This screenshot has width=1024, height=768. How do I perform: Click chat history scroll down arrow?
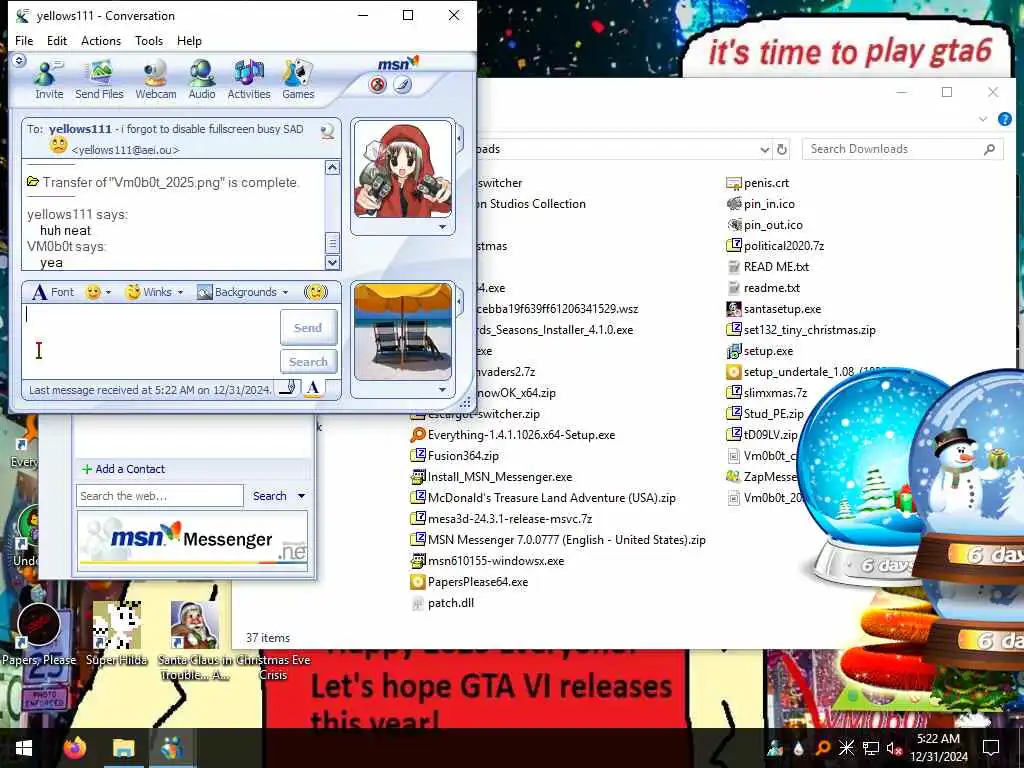(x=332, y=263)
